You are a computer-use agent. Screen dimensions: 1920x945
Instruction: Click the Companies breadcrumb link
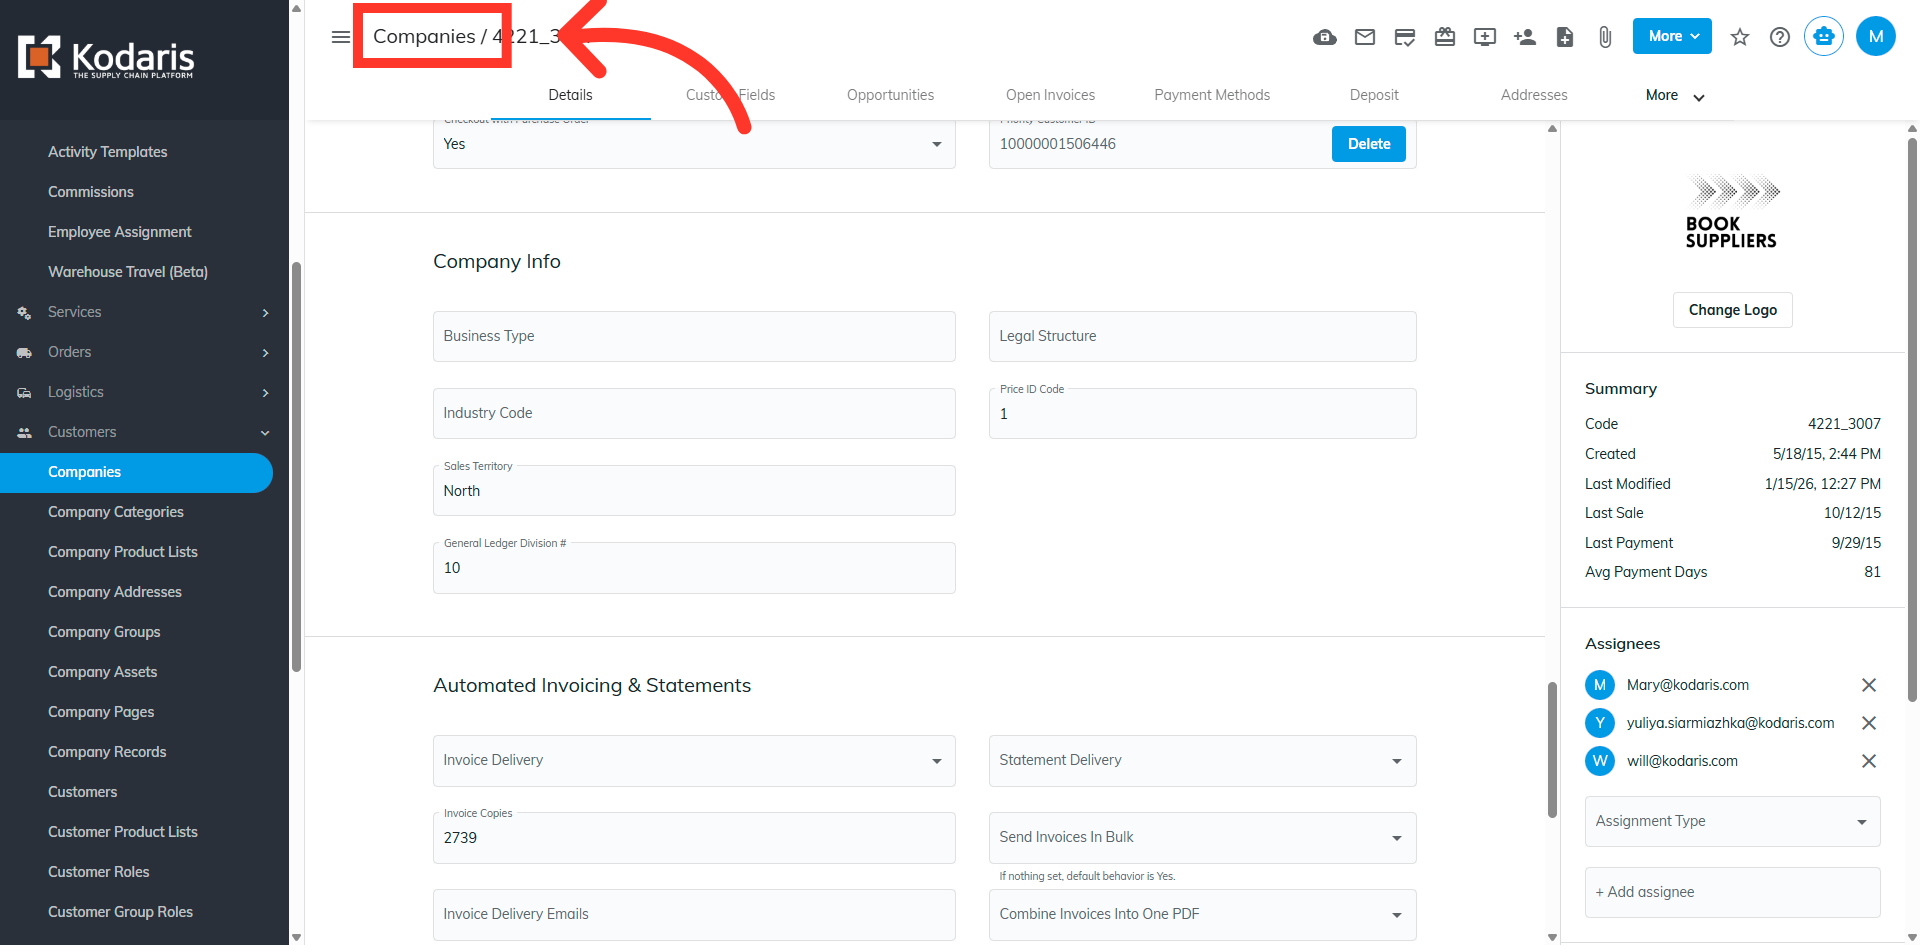click(x=424, y=37)
